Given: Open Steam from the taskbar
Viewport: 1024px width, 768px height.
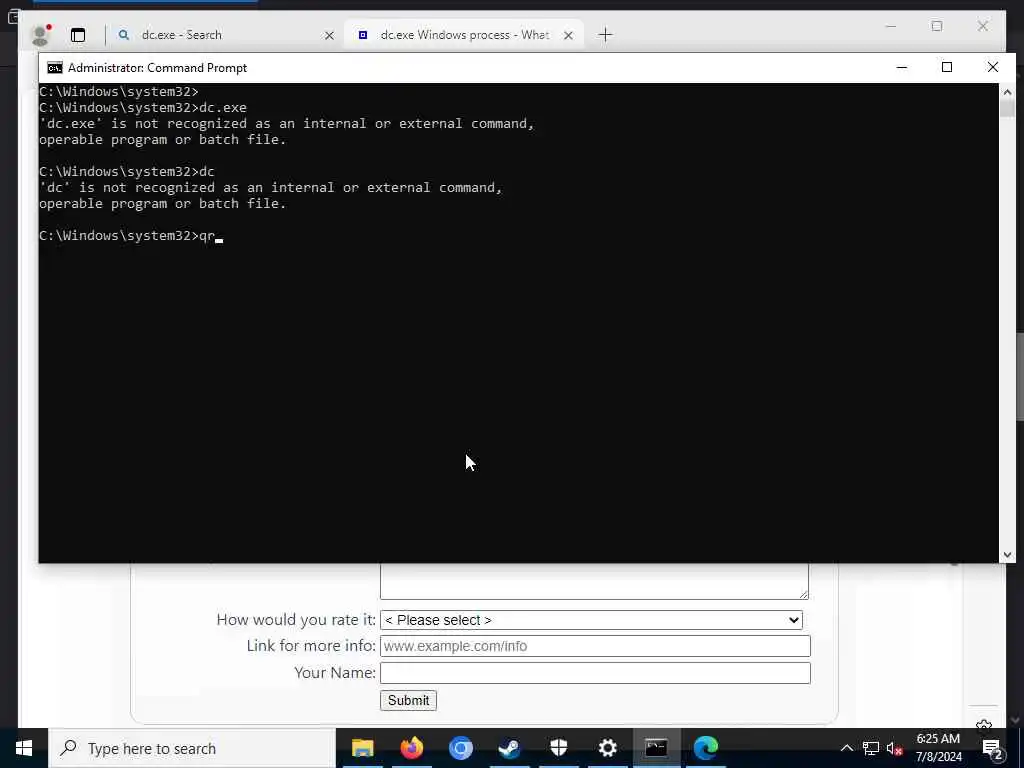Looking at the screenshot, I should [509, 748].
